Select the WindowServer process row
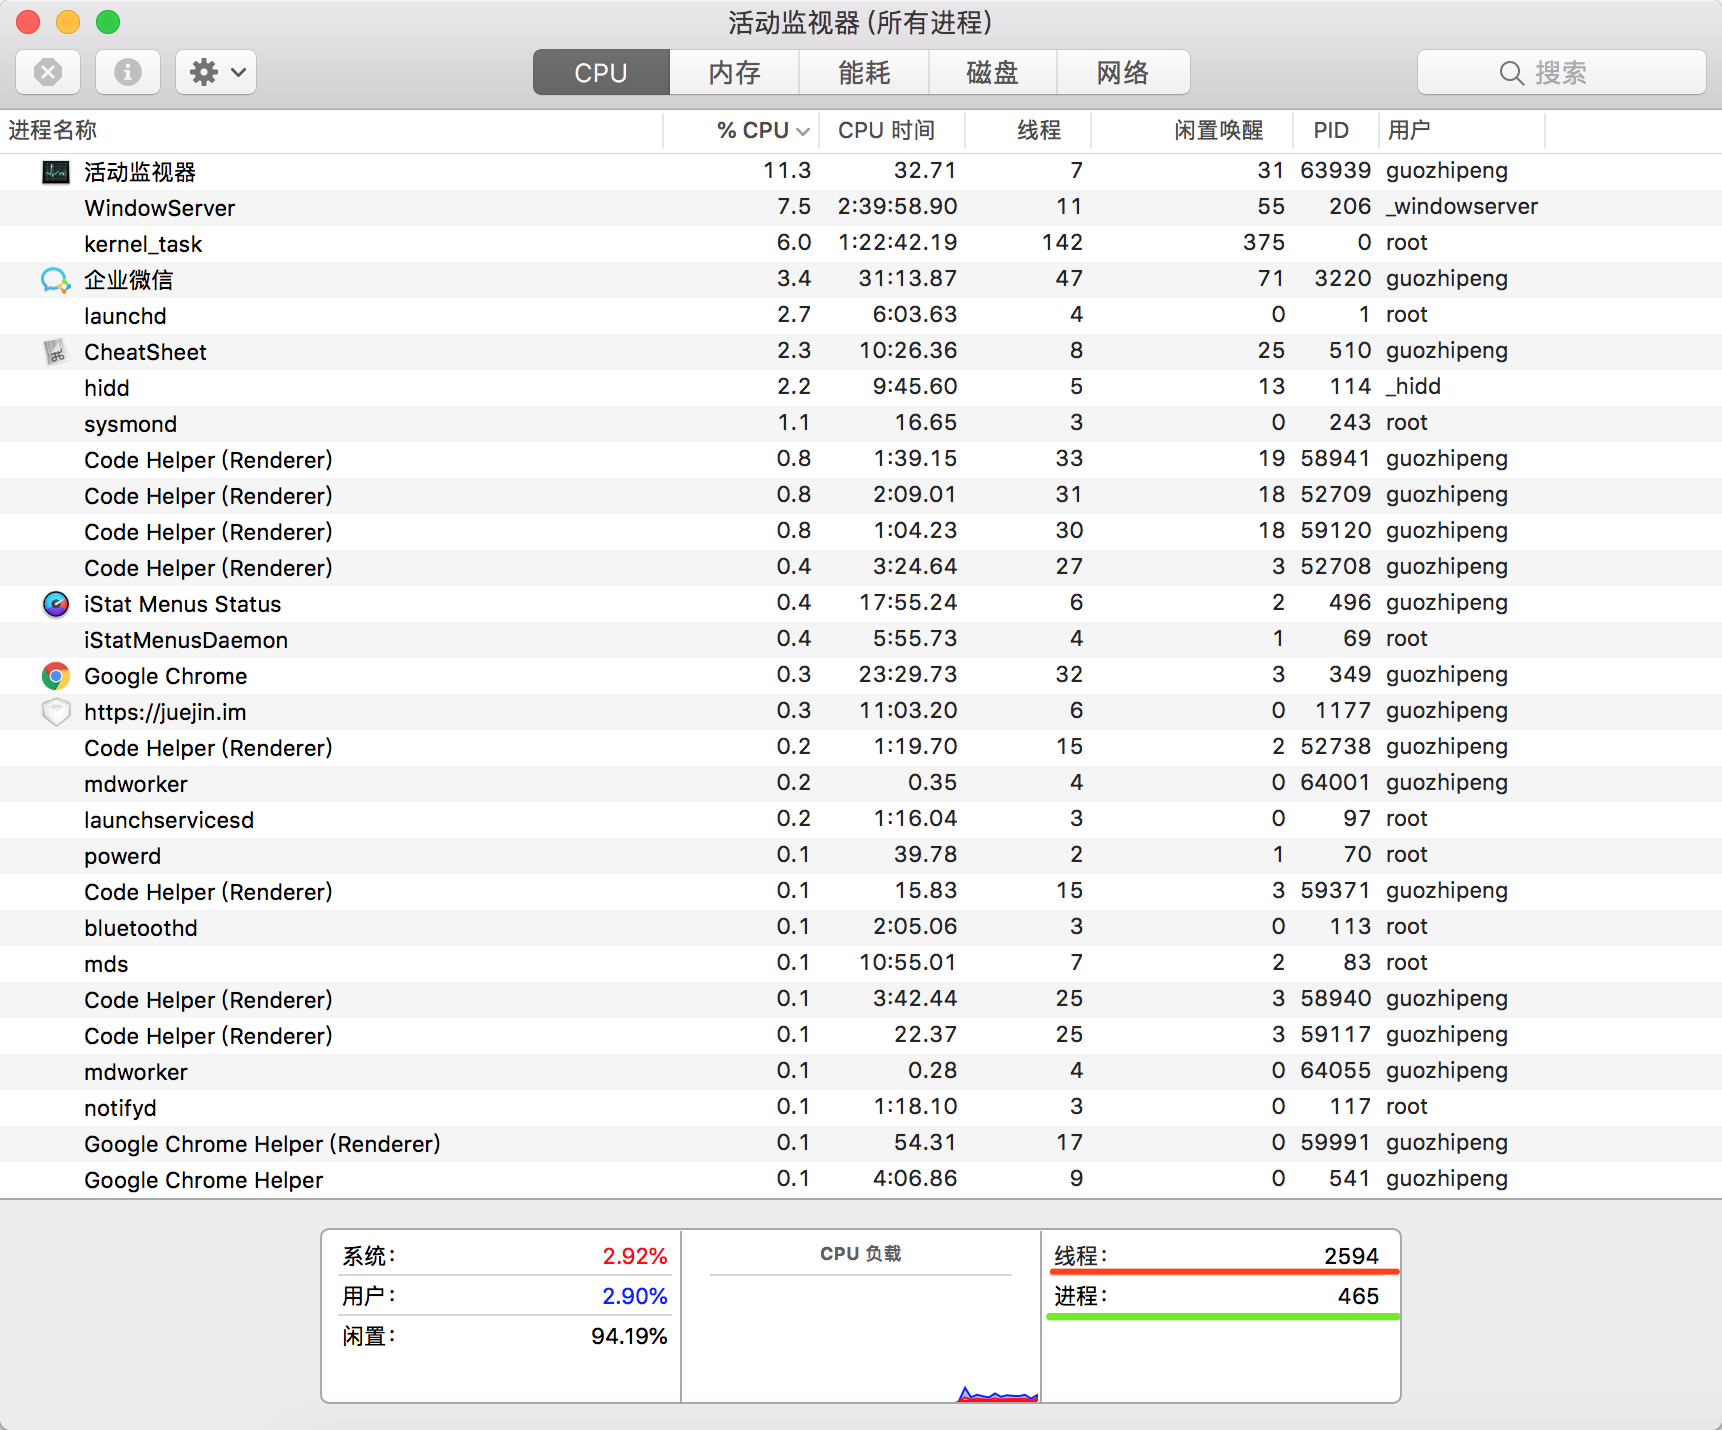Screen dimensions: 1722x1430 point(861,208)
